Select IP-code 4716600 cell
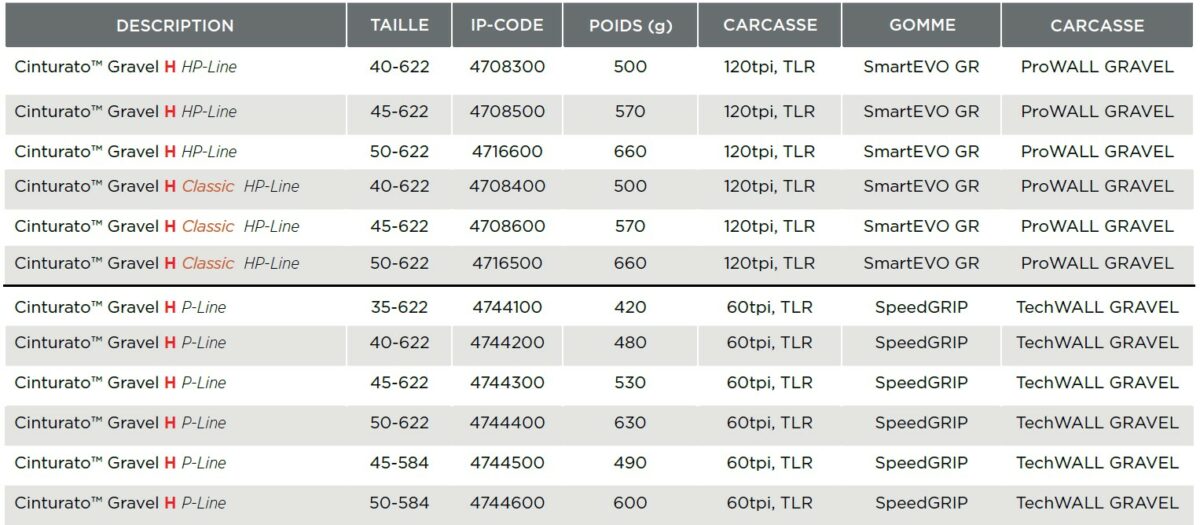Viewport: 1200px width, 525px height. (508, 151)
